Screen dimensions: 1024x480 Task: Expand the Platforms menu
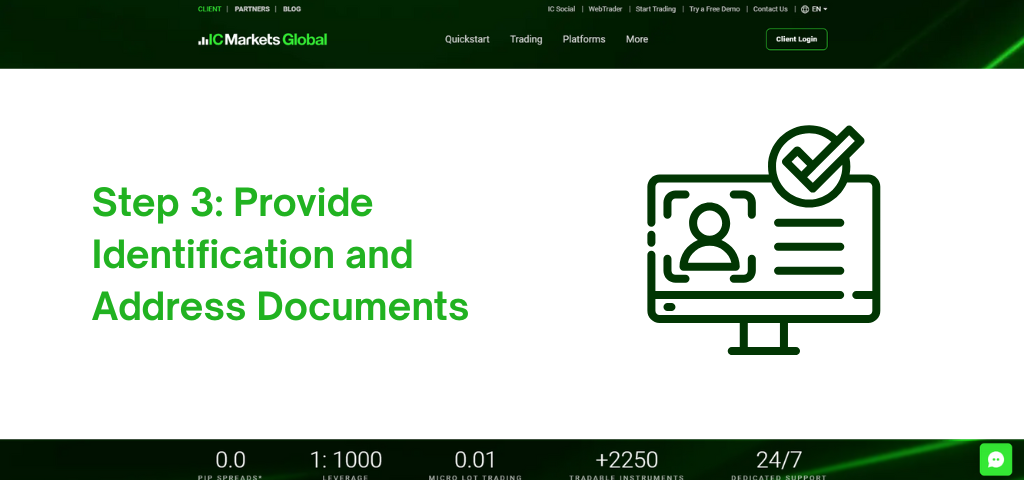point(584,39)
